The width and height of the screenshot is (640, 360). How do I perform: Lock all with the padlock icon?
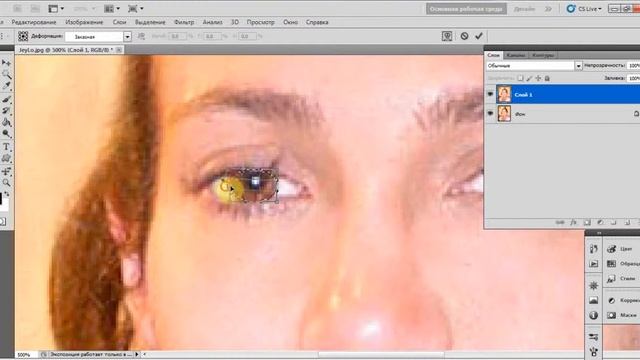[547, 78]
